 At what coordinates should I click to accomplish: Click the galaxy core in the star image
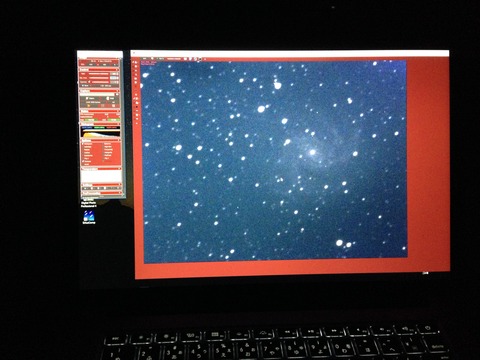(x=313, y=153)
